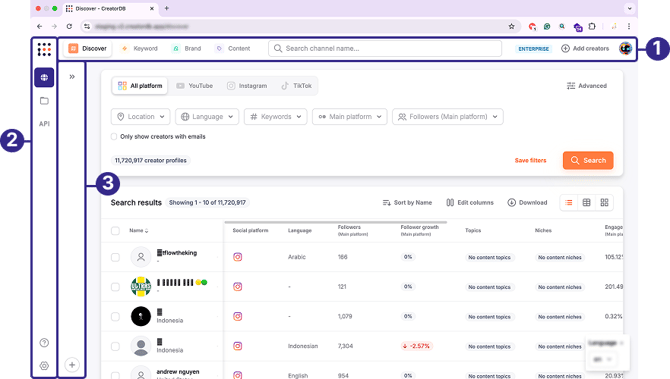Open the Language dropdown
This screenshot has width=670, height=379.
(207, 117)
